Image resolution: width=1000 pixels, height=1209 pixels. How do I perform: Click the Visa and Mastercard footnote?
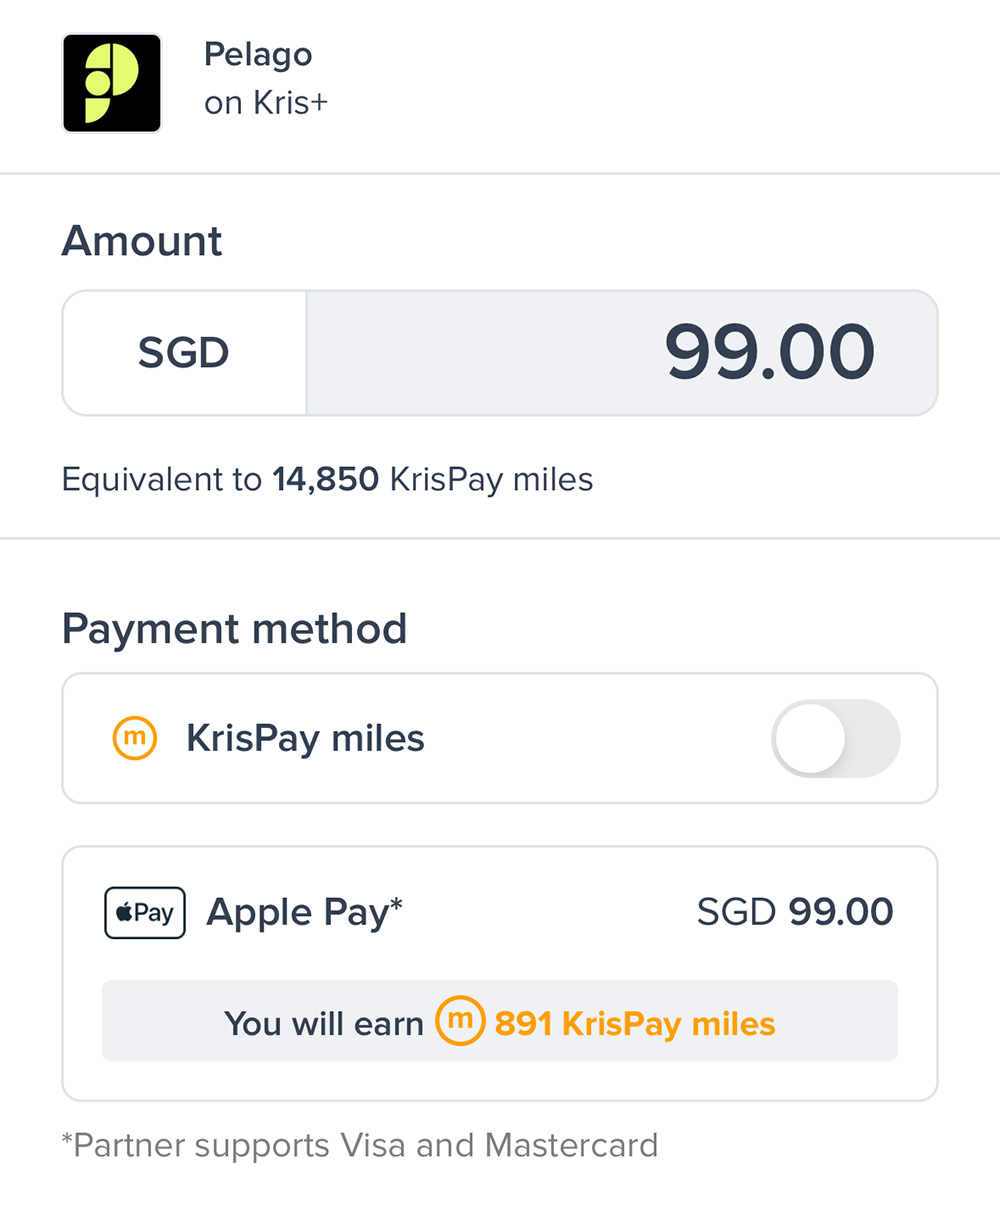pyautogui.click(x=360, y=1145)
